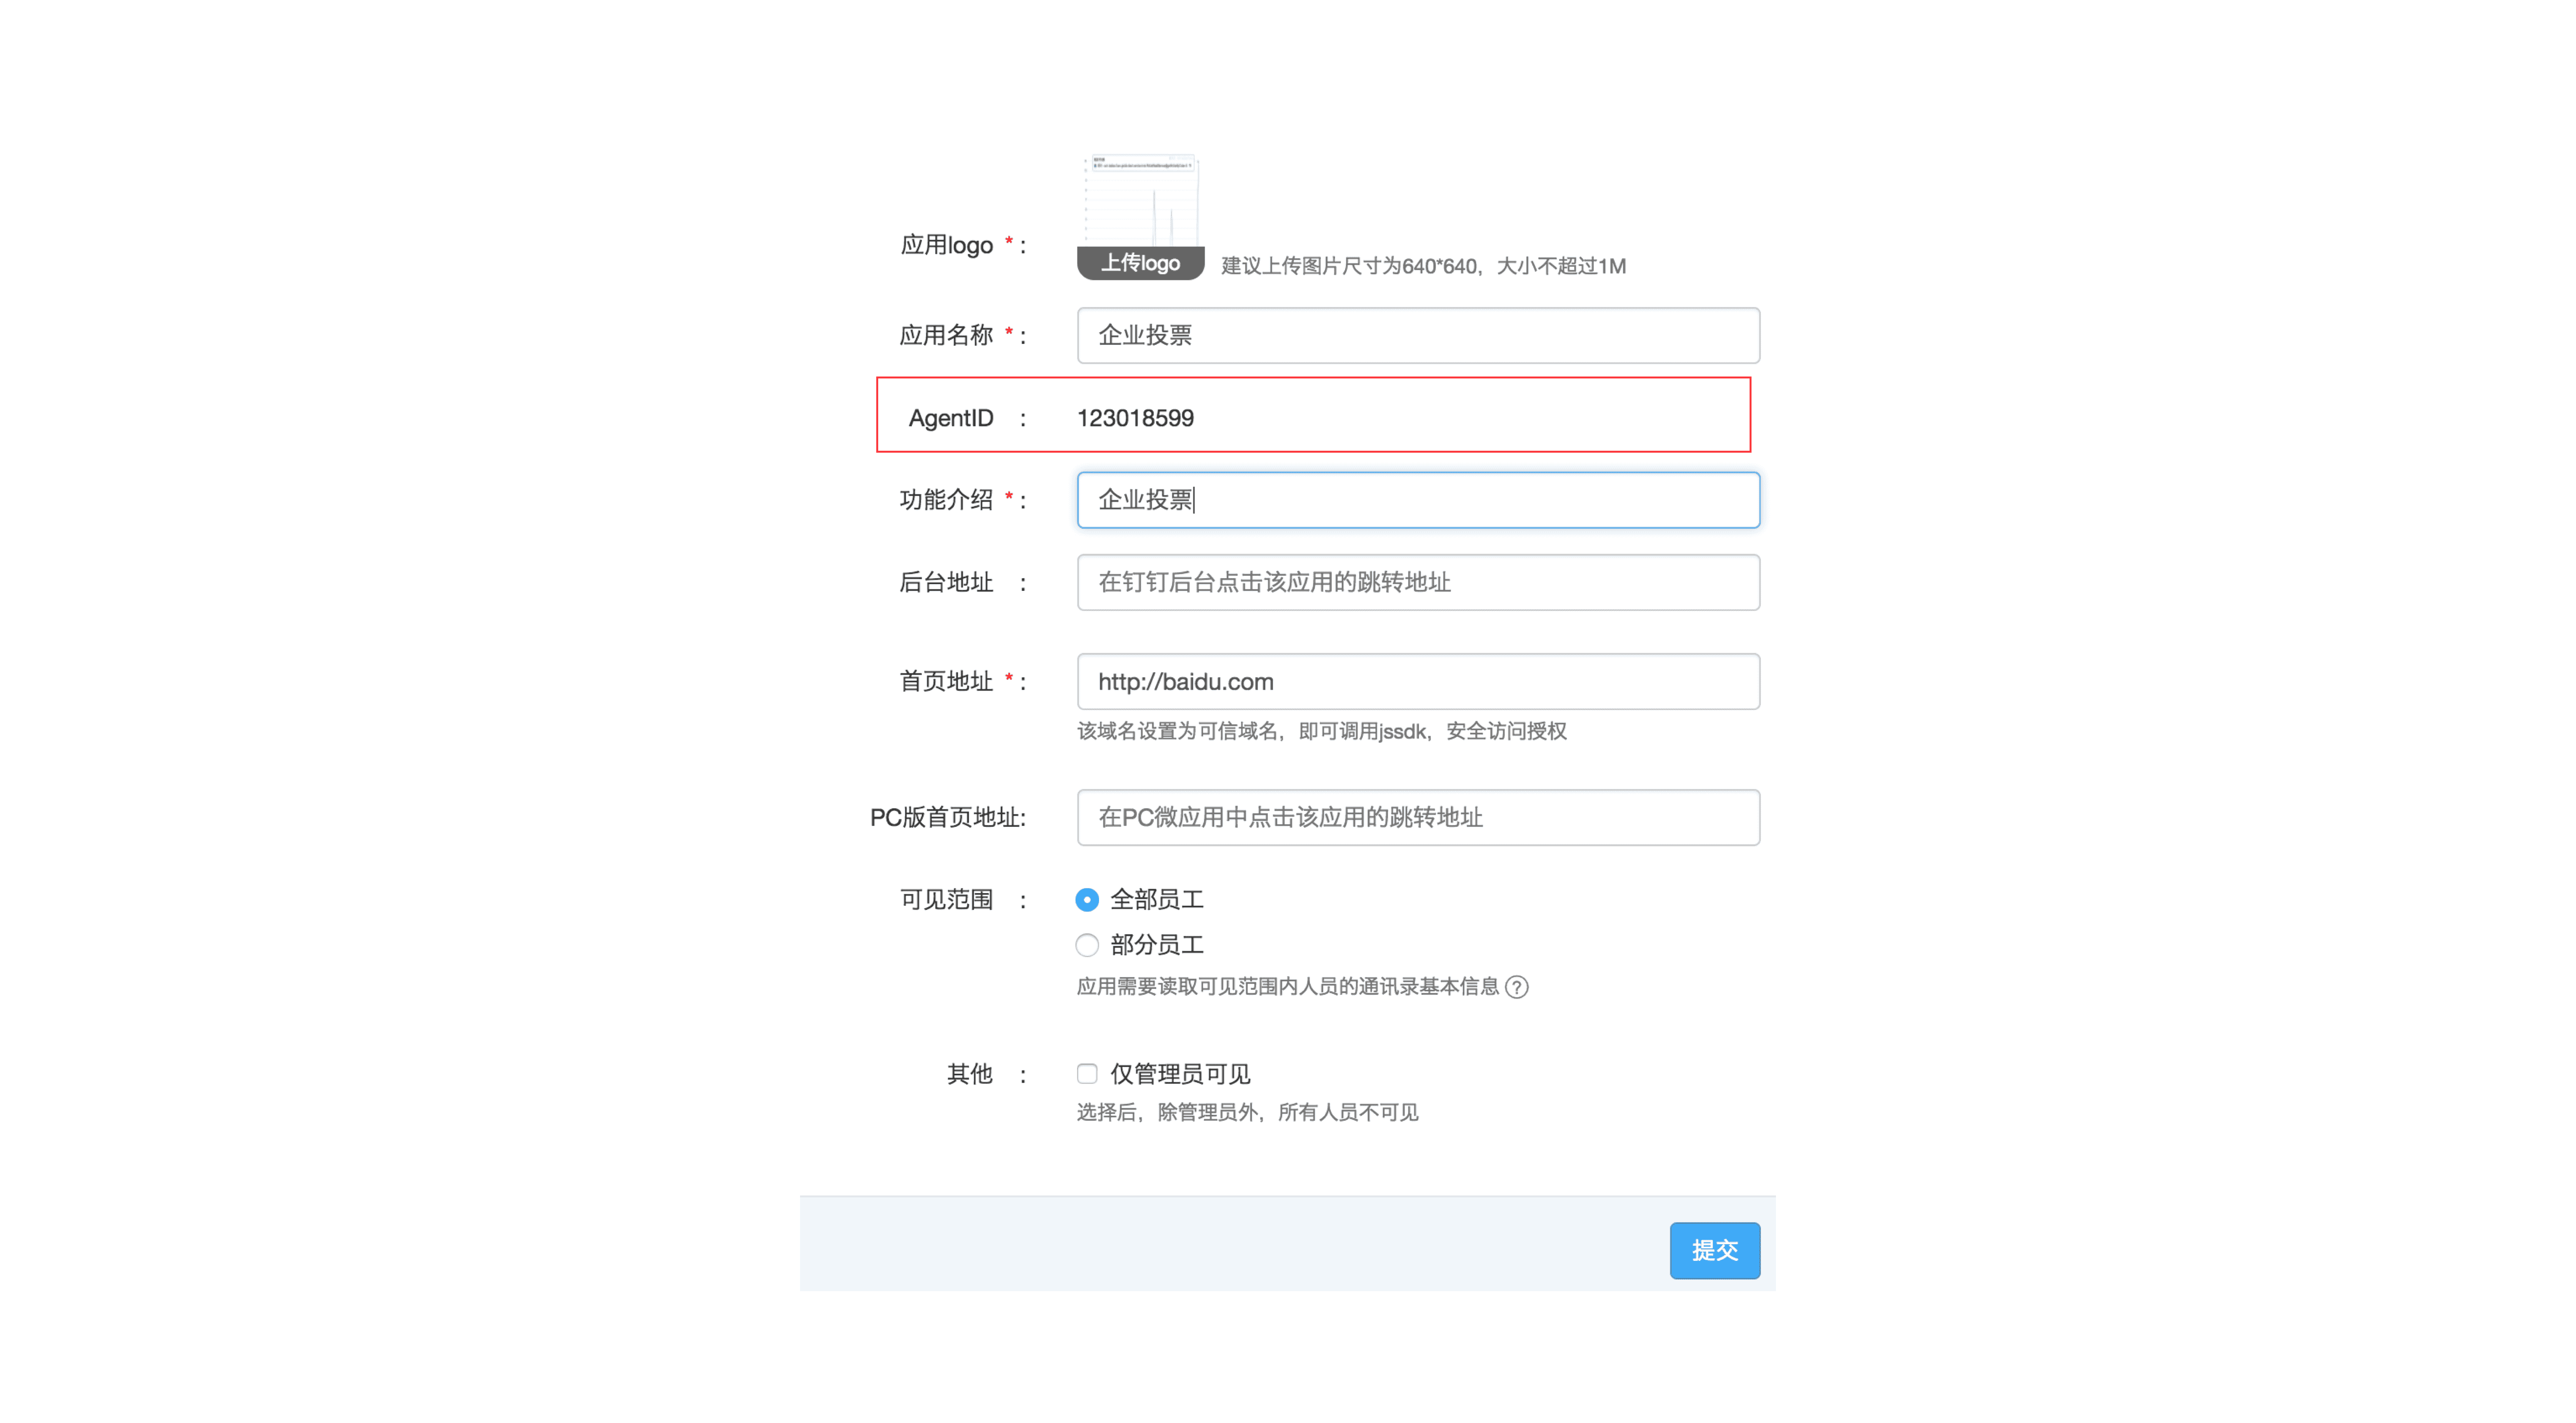Click the 部分员工 label text
This screenshot has height=1423, width=2576.
coord(1156,945)
